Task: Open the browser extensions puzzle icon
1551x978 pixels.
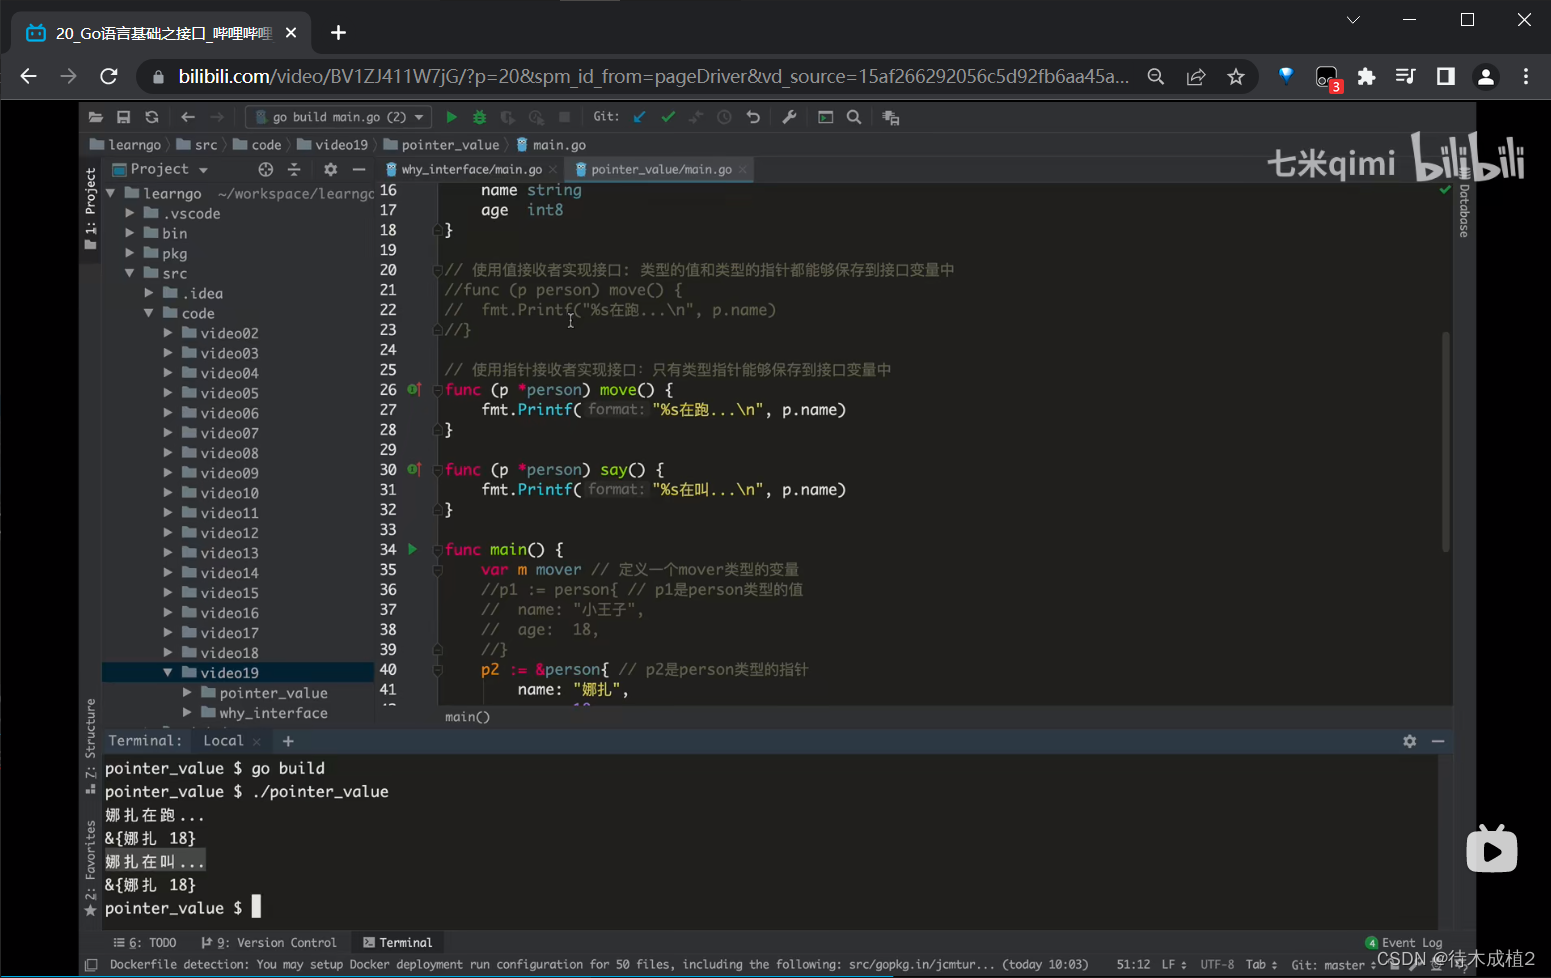Action: coord(1366,77)
